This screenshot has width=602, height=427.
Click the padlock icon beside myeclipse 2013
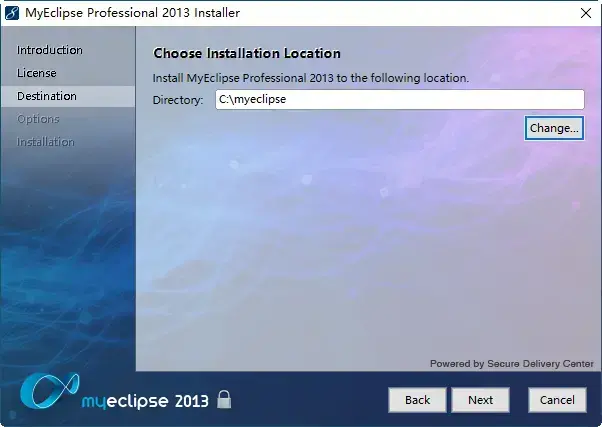(224, 399)
